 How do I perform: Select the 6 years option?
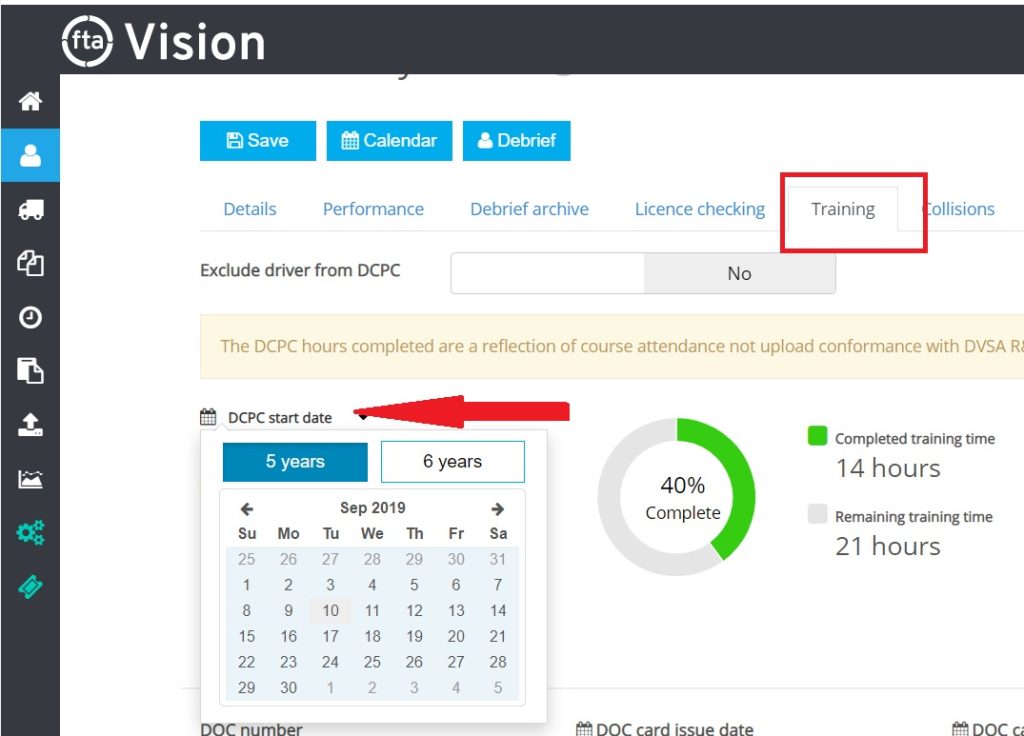click(453, 462)
